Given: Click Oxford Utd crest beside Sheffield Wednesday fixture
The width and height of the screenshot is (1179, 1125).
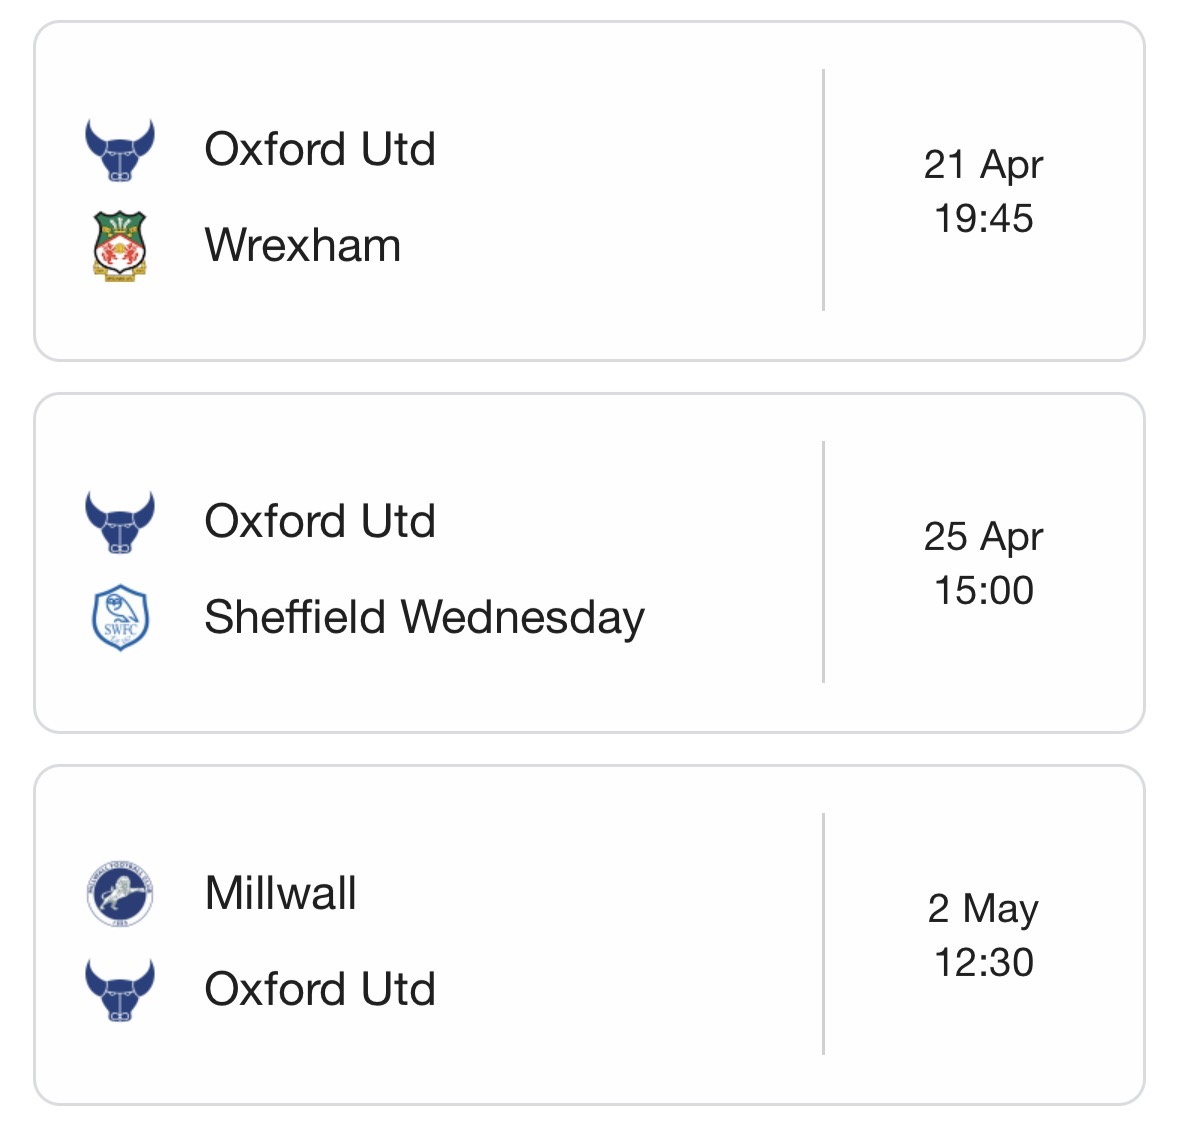Looking at the screenshot, I should pos(120,523).
